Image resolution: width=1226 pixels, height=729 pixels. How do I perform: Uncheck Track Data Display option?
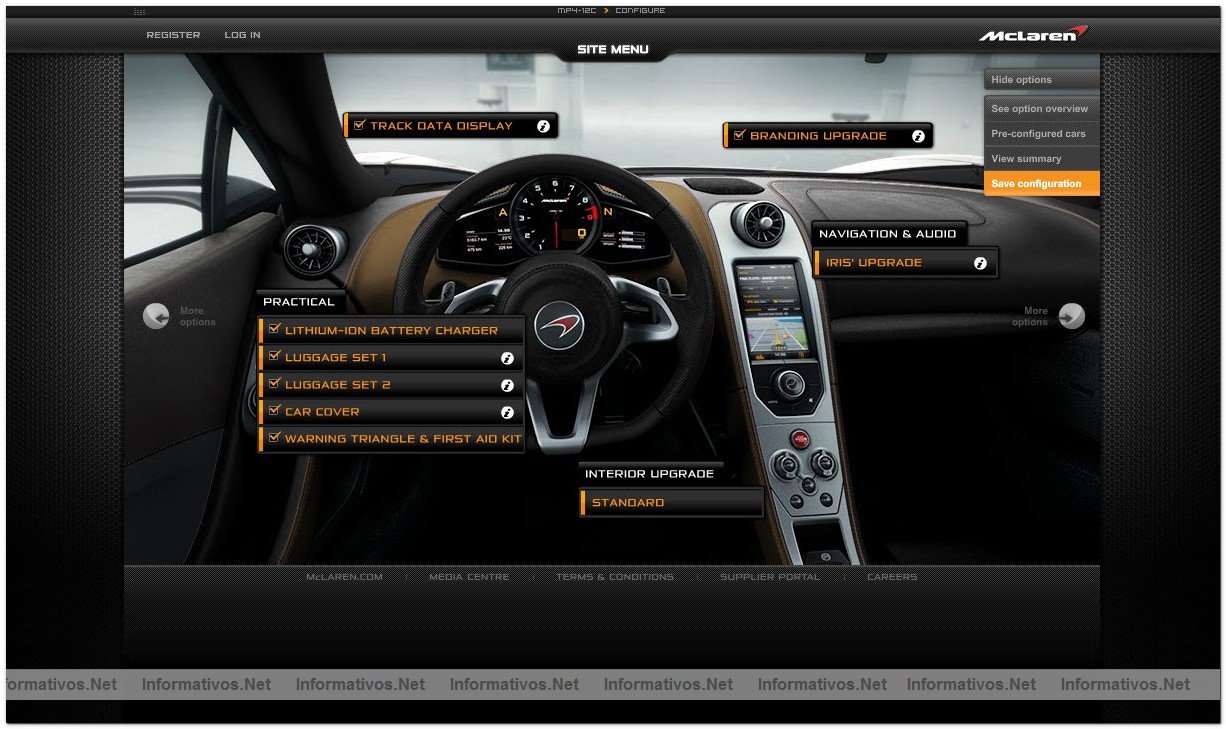[359, 125]
